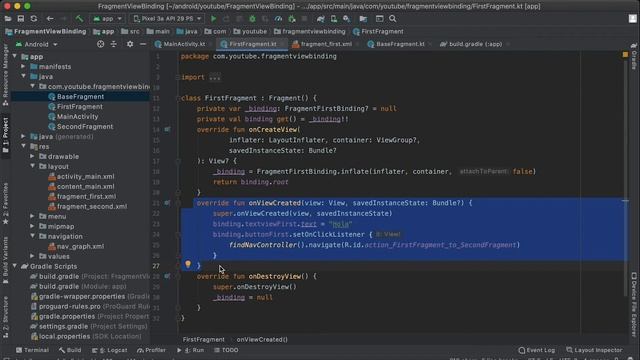640x360 pixels.
Task: Open the Build tool window button
Action: (70, 350)
